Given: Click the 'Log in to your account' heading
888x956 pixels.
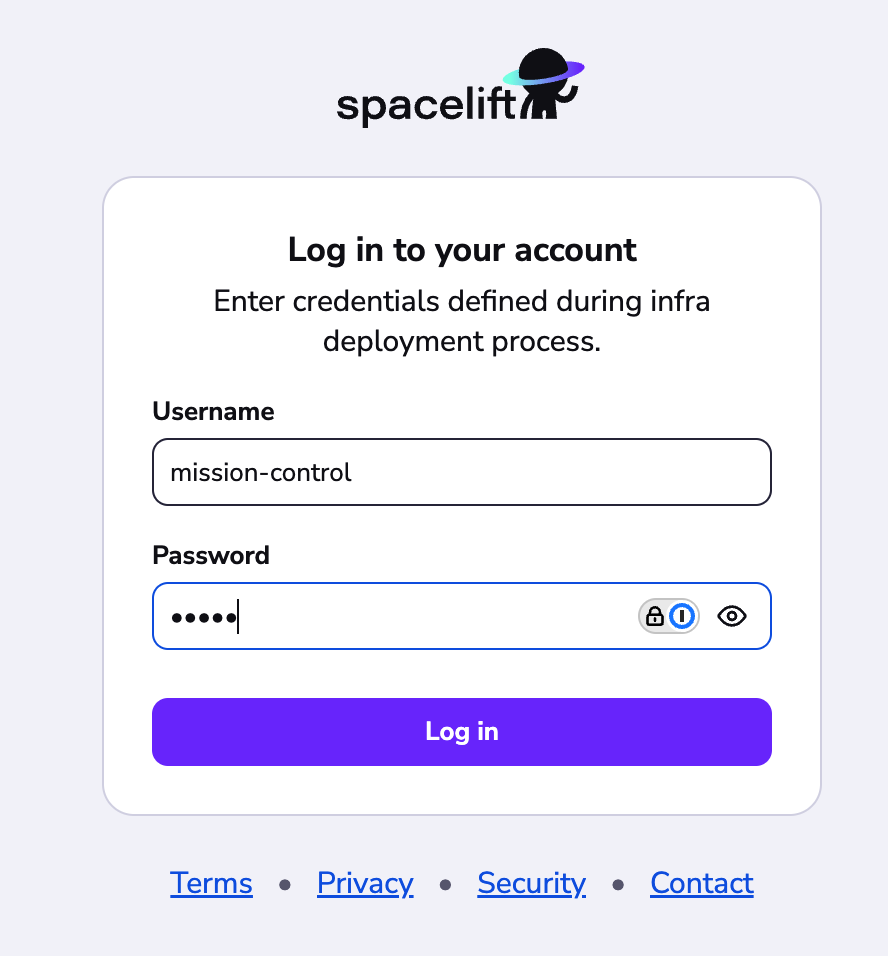Looking at the screenshot, I should point(461,250).
